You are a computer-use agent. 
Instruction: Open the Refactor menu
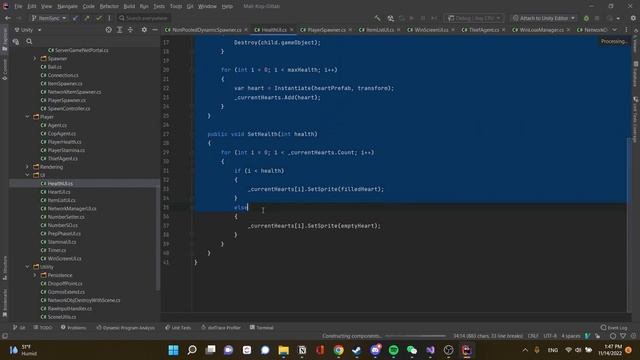tap(109, 6)
